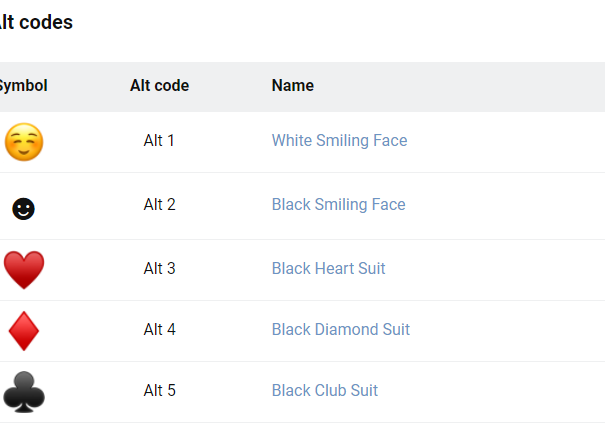
Task: Click the Alt 3 code cell
Action: tap(159, 269)
